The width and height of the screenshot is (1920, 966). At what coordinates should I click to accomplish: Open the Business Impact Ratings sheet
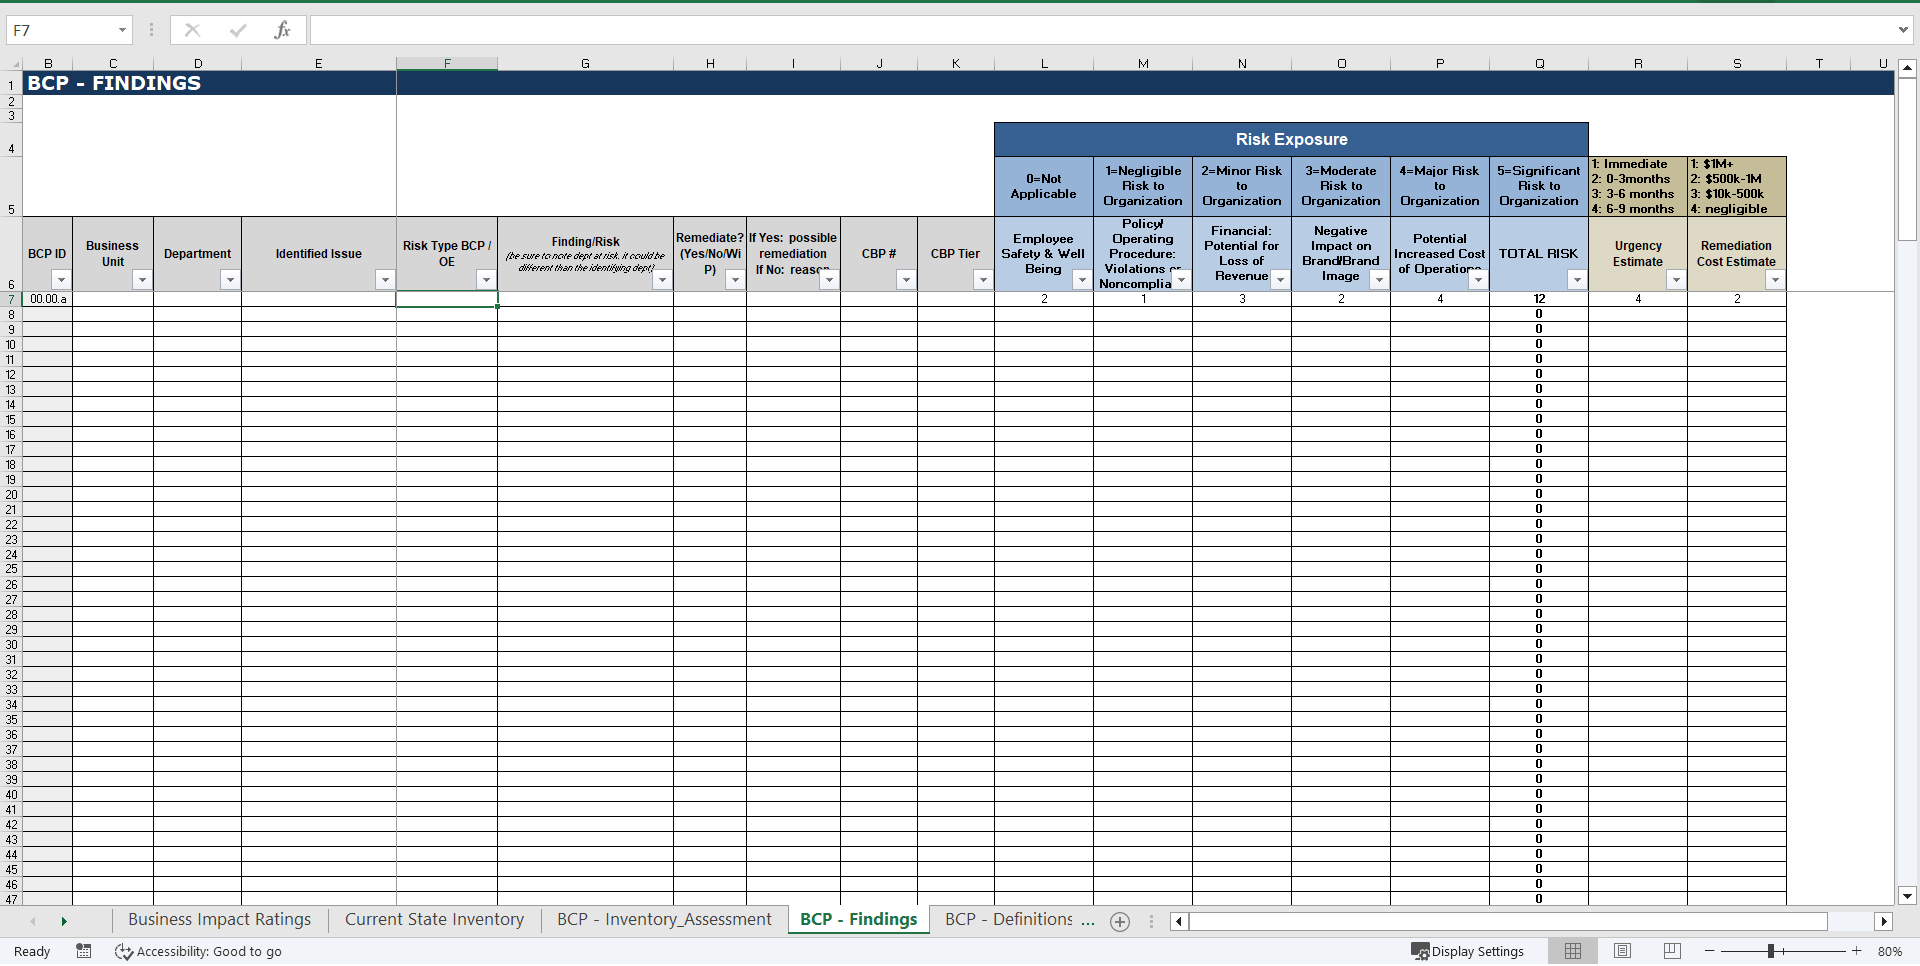(x=219, y=919)
